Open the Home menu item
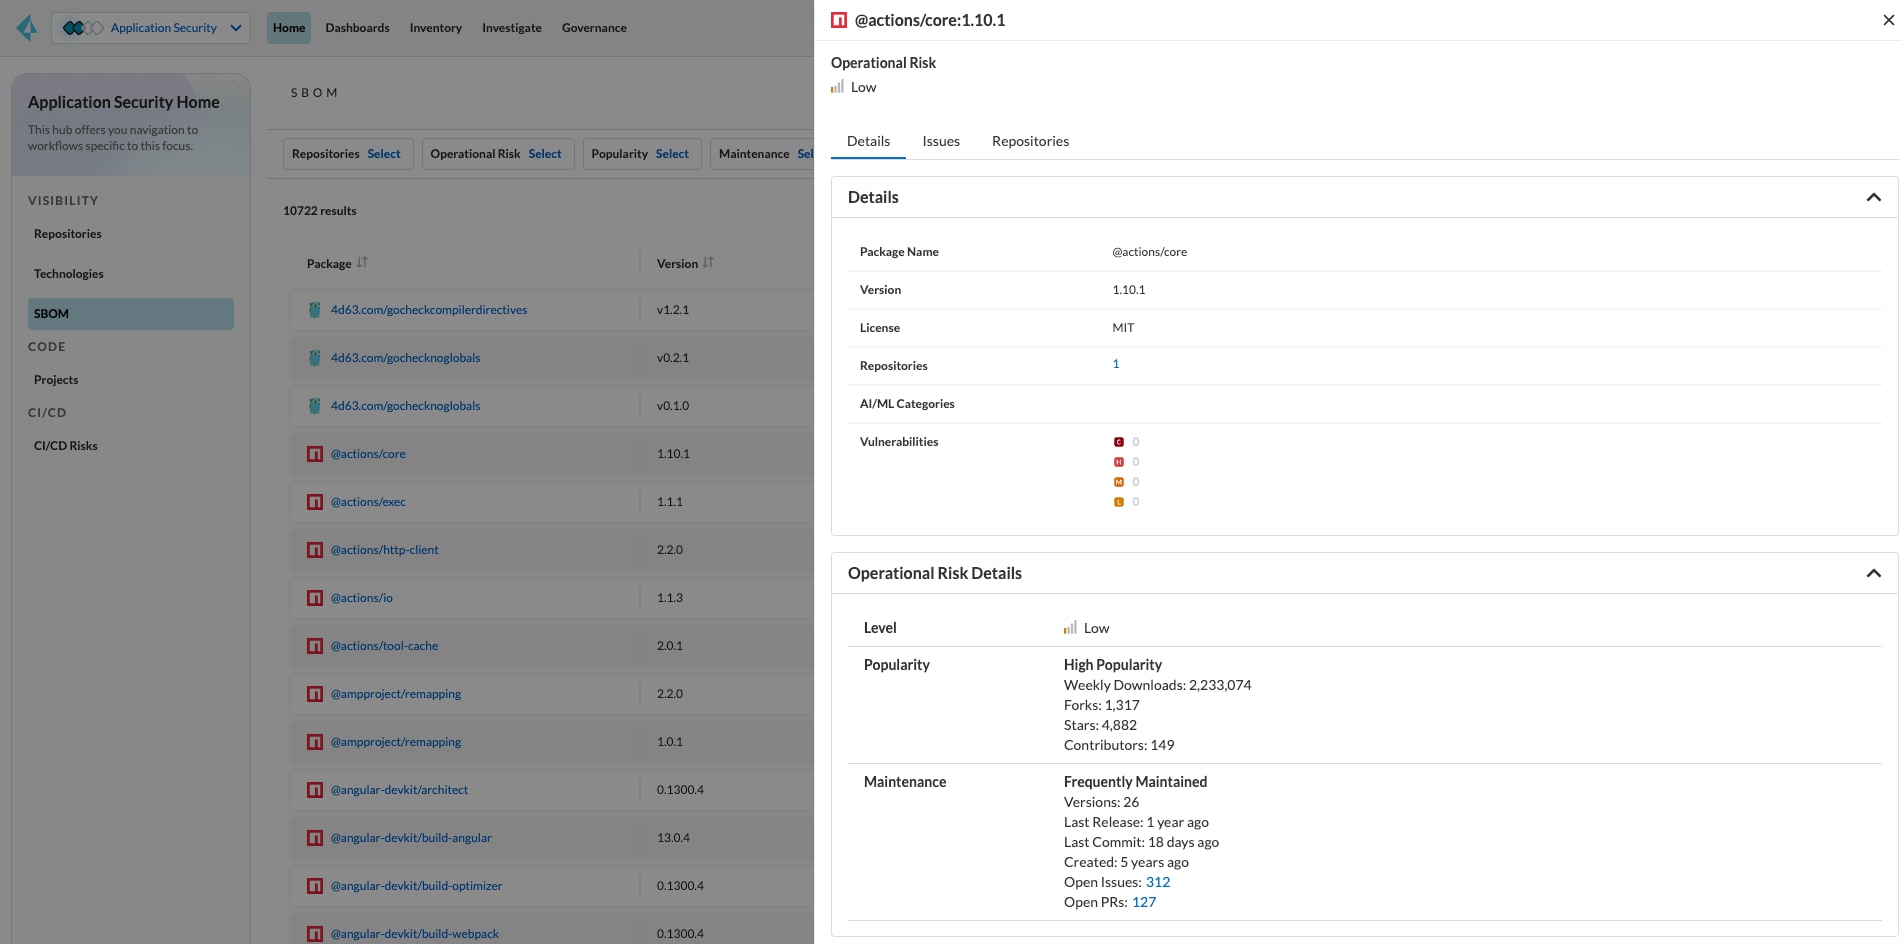 coord(289,28)
